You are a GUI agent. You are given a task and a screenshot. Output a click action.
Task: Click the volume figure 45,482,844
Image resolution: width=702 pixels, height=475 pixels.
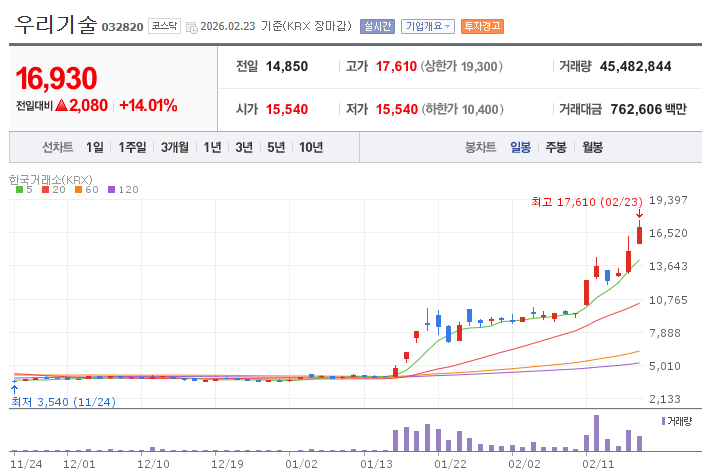tap(635, 67)
